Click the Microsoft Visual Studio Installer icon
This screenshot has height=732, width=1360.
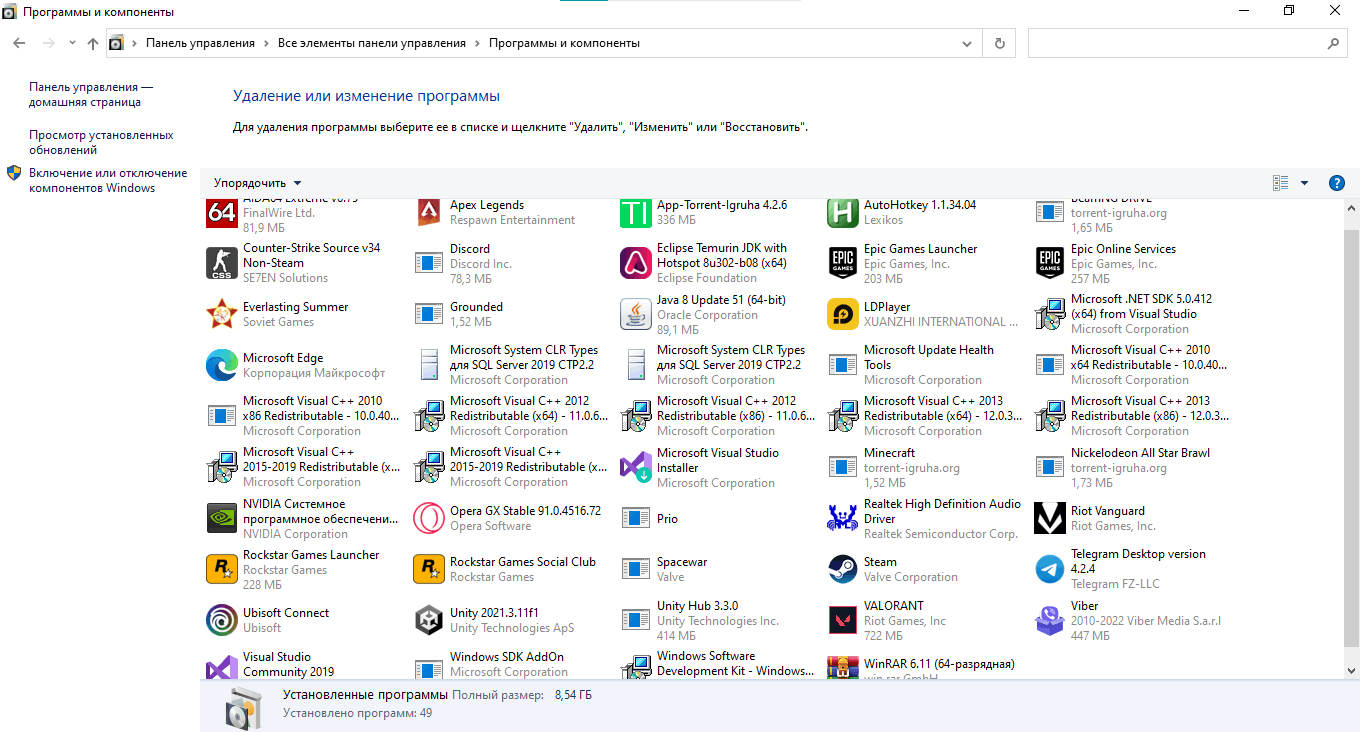(636, 467)
